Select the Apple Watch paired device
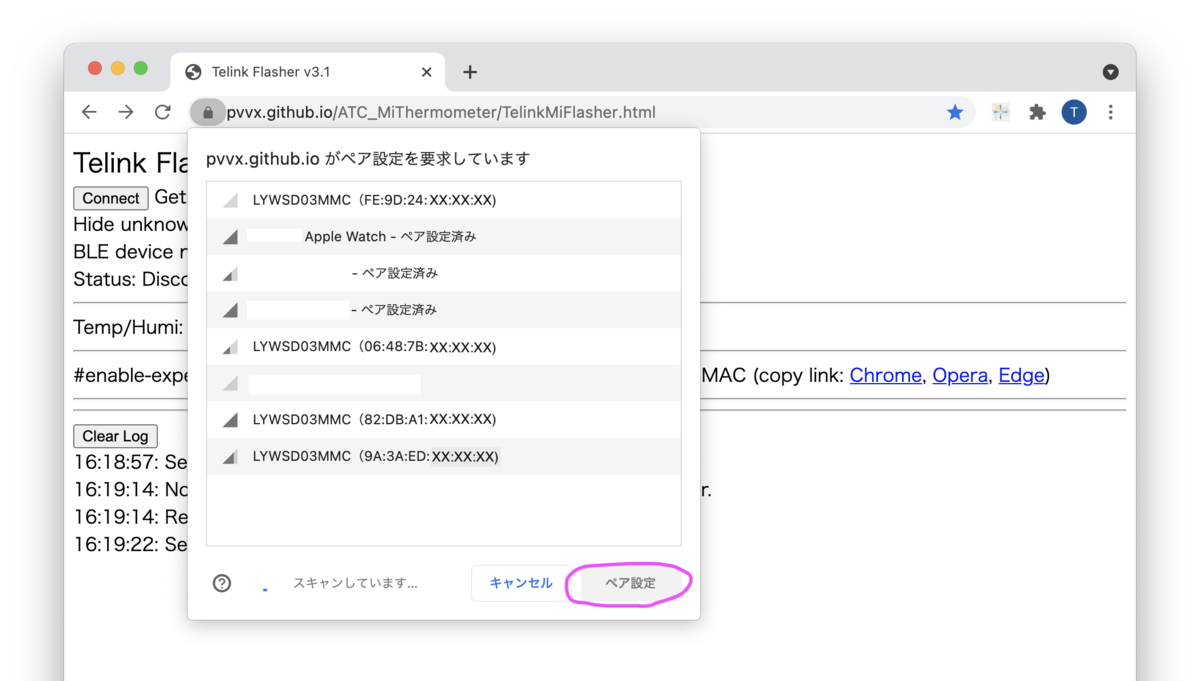 [444, 237]
